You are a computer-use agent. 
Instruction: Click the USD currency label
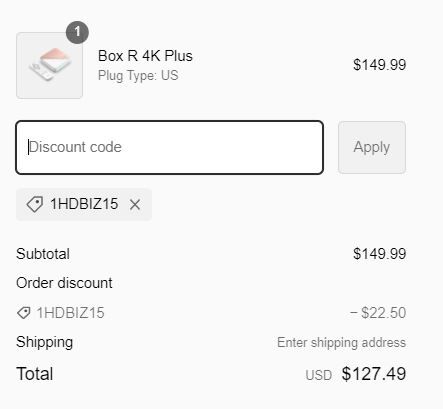tap(319, 375)
